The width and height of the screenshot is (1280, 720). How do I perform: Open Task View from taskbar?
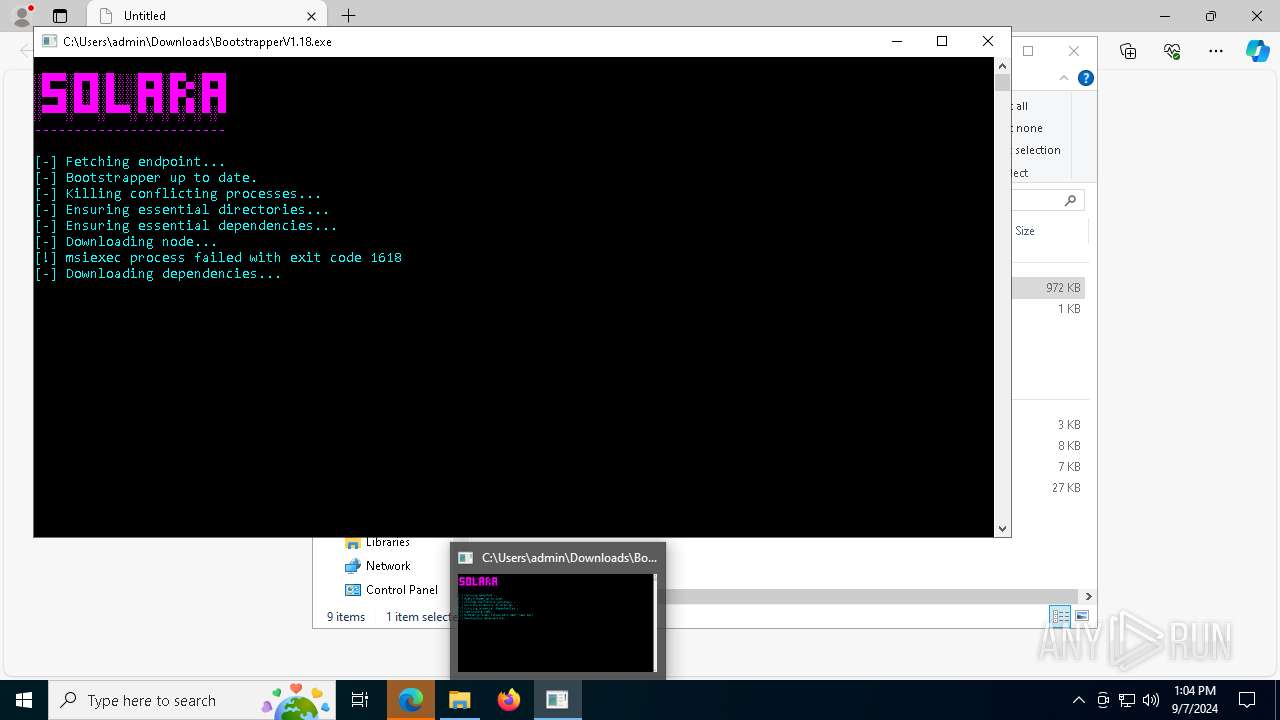361,700
